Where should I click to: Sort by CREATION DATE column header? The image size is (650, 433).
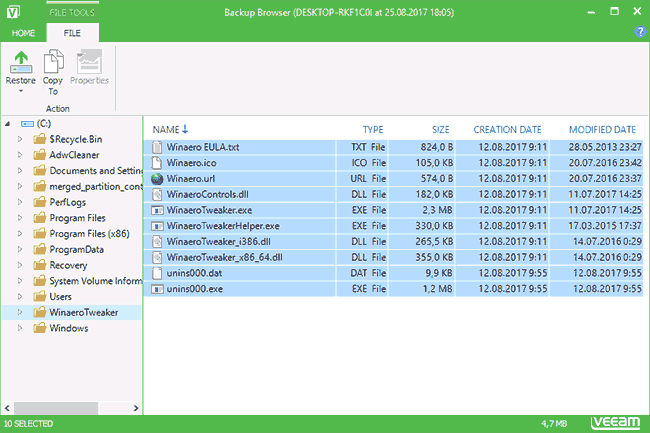pyautogui.click(x=507, y=130)
